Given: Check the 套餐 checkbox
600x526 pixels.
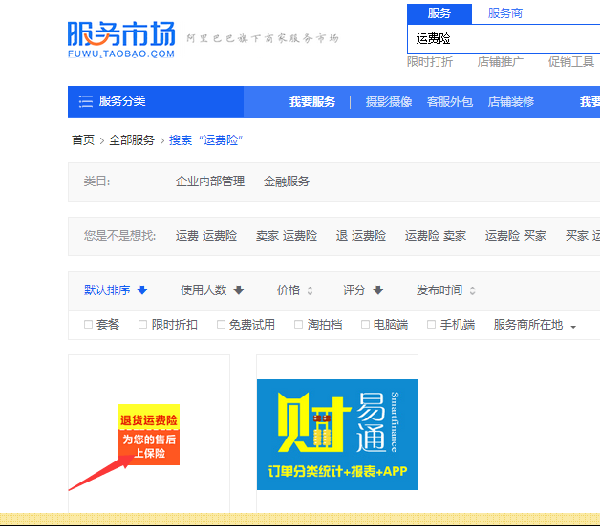Looking at the screenshot, I should pyautogui.click(x=88, y=325).
